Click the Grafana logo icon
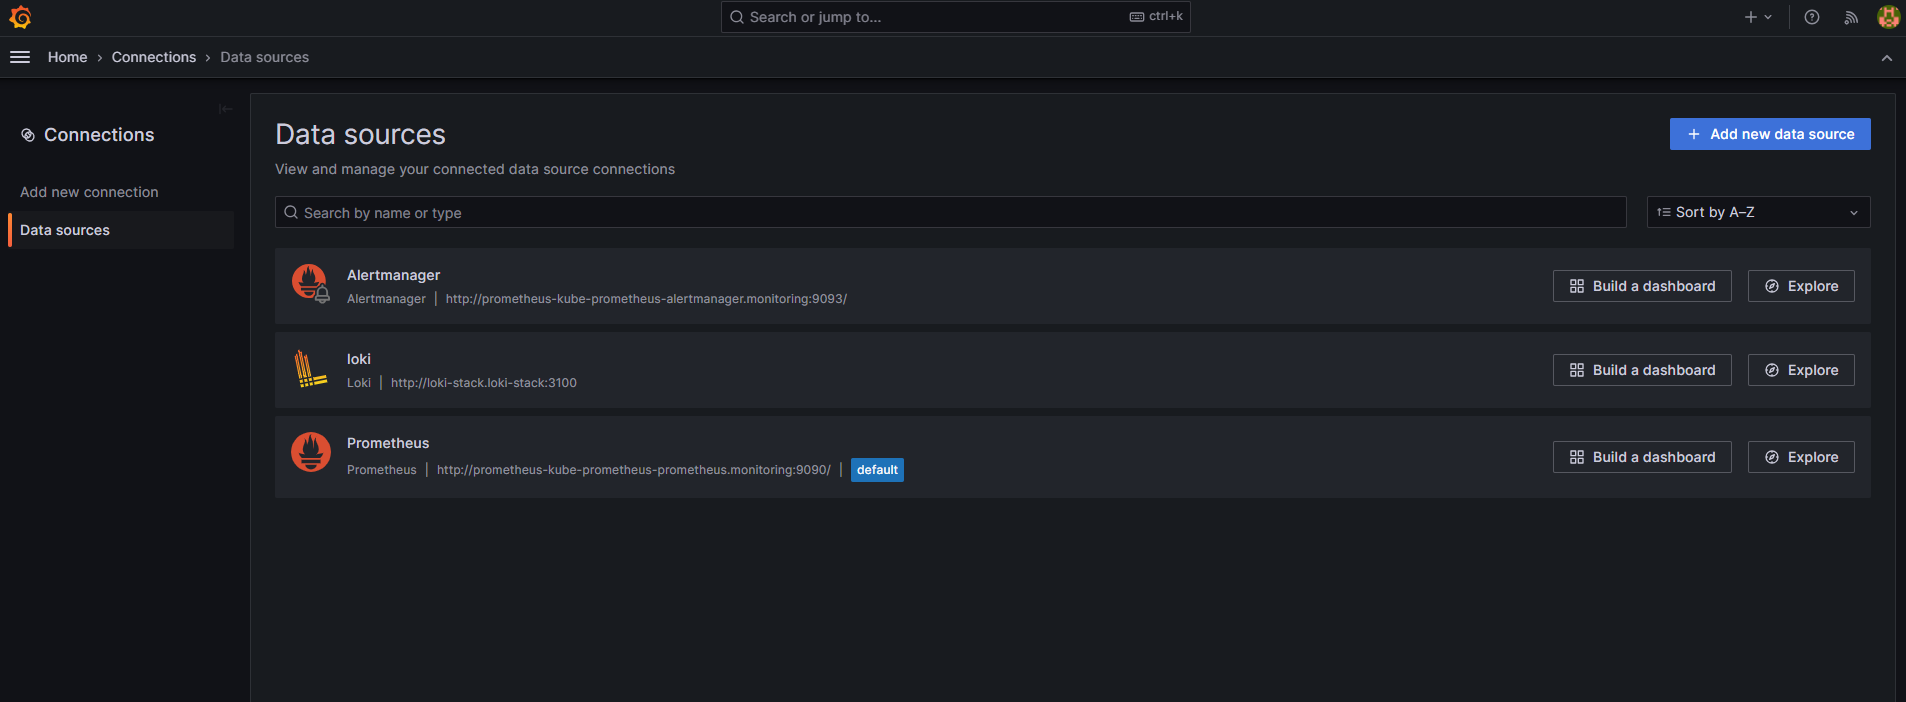The image size is (1906, 702). [20, 17]
